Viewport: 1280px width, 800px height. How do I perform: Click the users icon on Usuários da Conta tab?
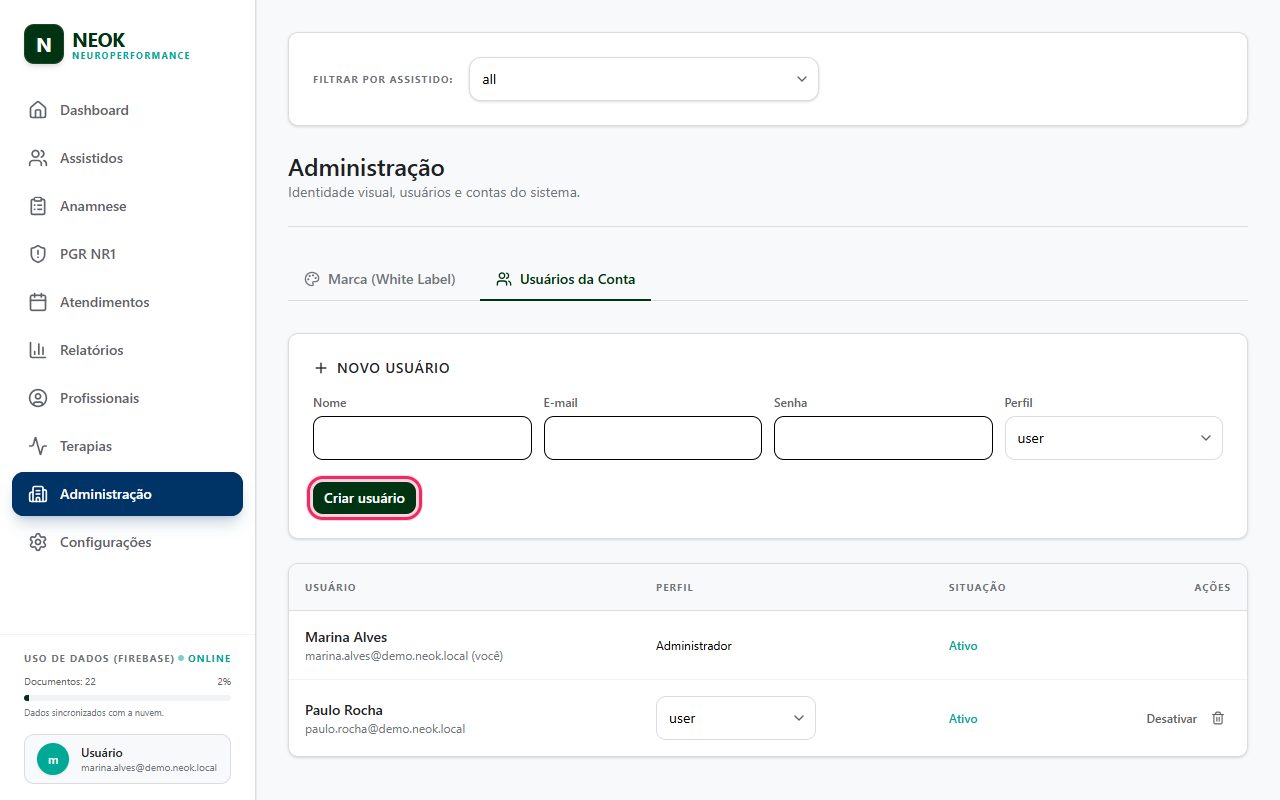pos(504,279)
